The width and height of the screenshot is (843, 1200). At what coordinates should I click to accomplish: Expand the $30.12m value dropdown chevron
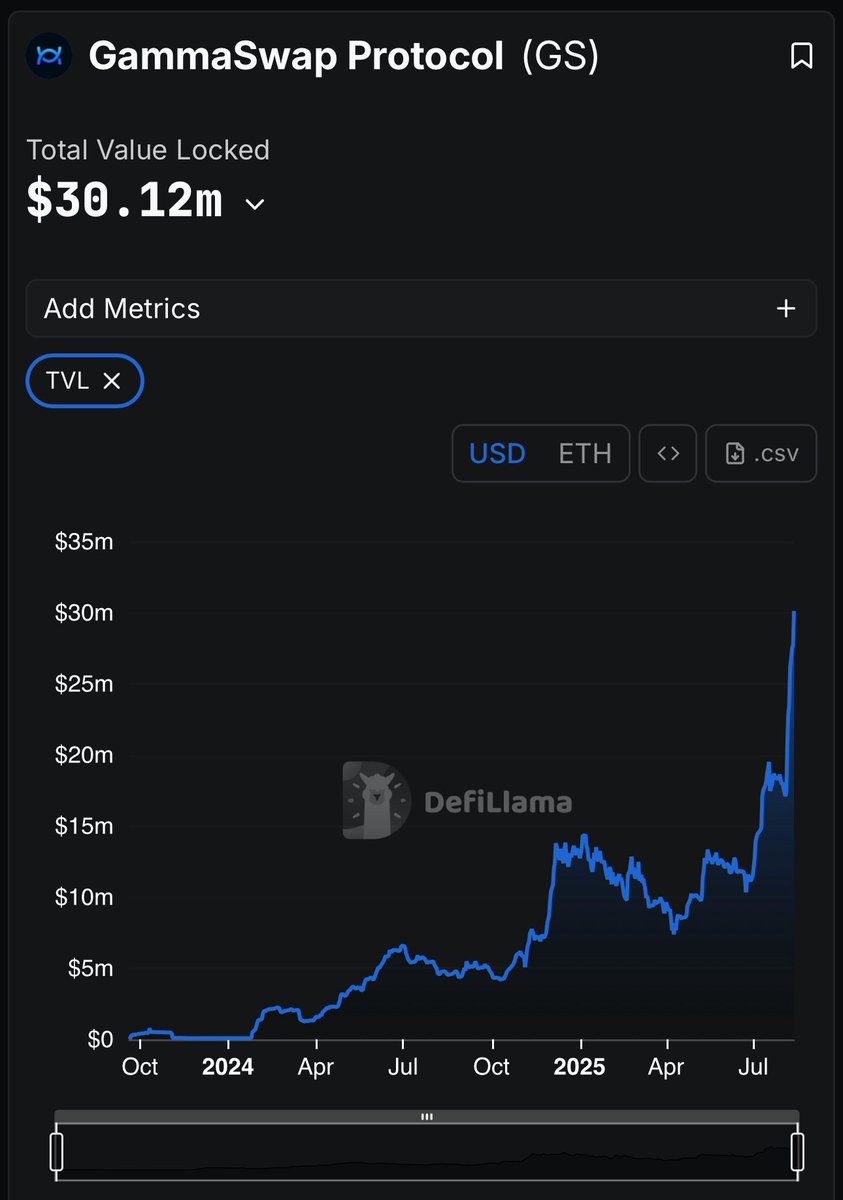coord(255,204)
